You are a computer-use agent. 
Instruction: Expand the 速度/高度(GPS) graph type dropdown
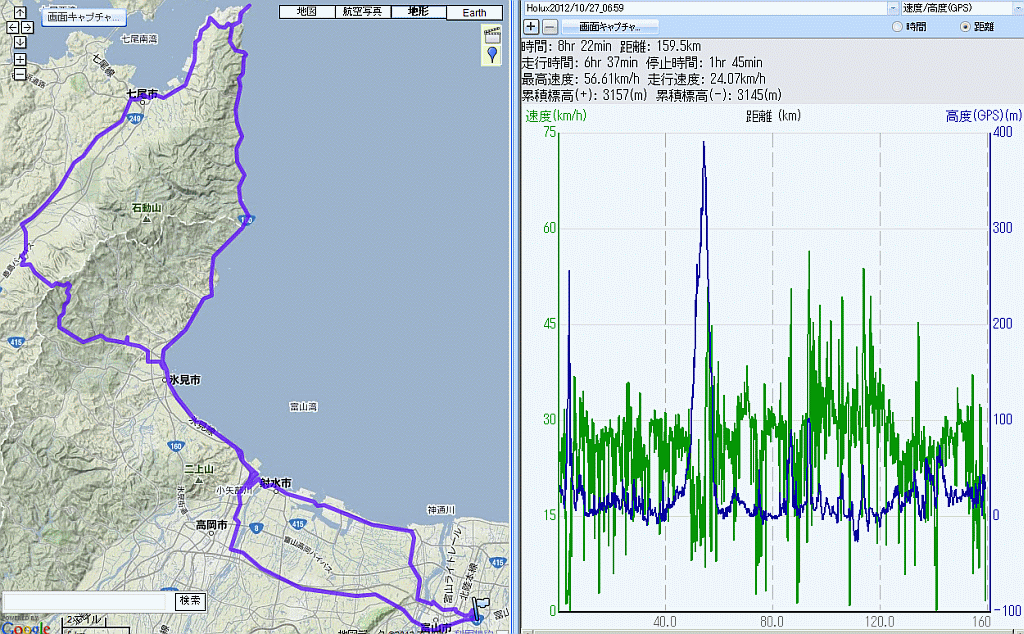coord(1017,8)
